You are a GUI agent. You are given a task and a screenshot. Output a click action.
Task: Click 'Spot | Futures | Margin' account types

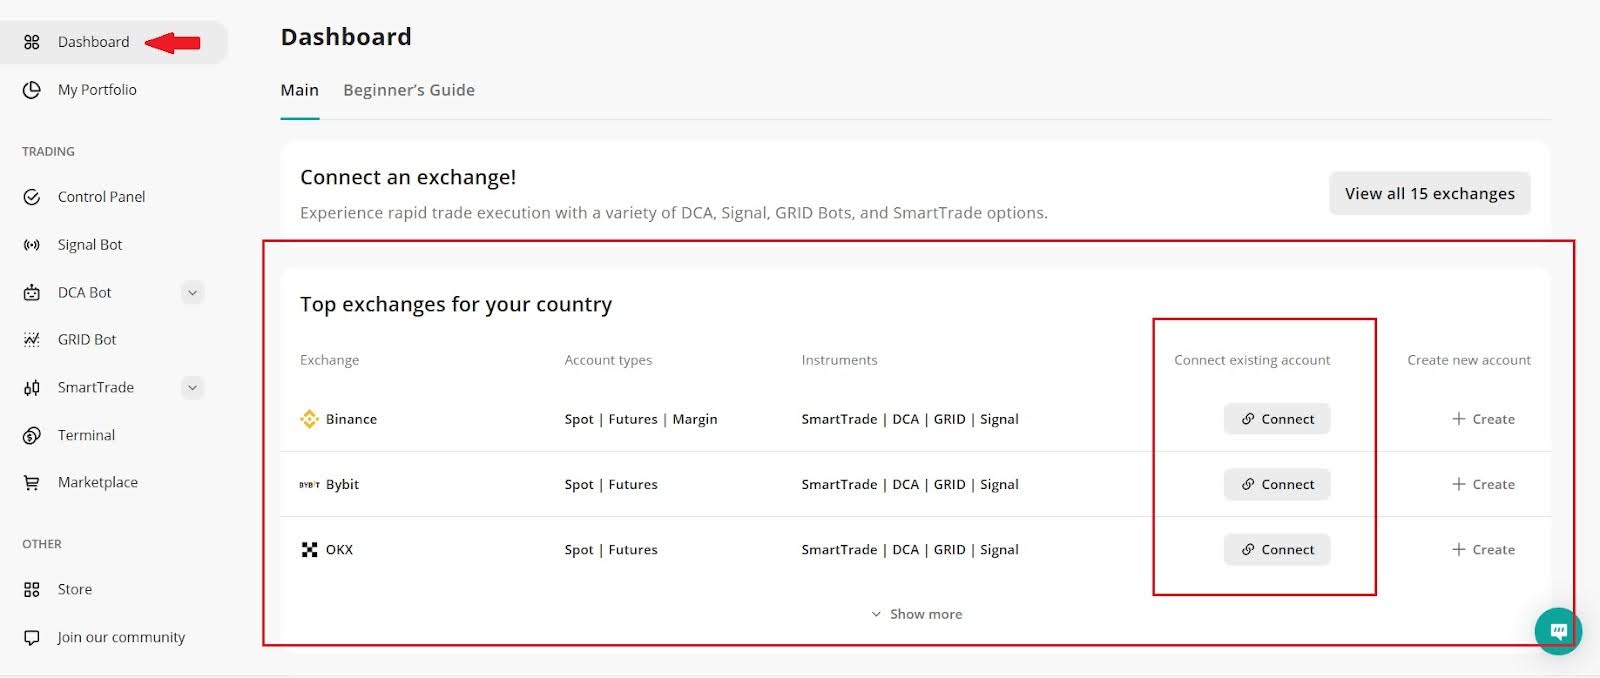tap(641, 419)
